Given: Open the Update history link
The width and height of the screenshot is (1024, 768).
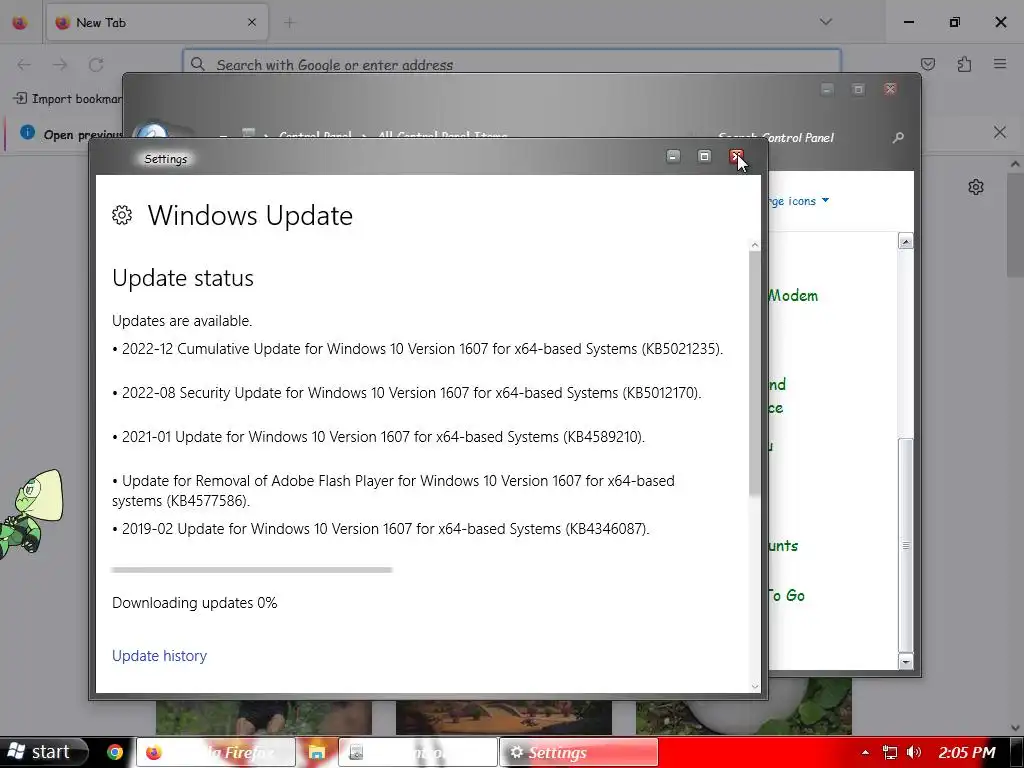Looking at the screenshot, I should click(x=159, y=656).
